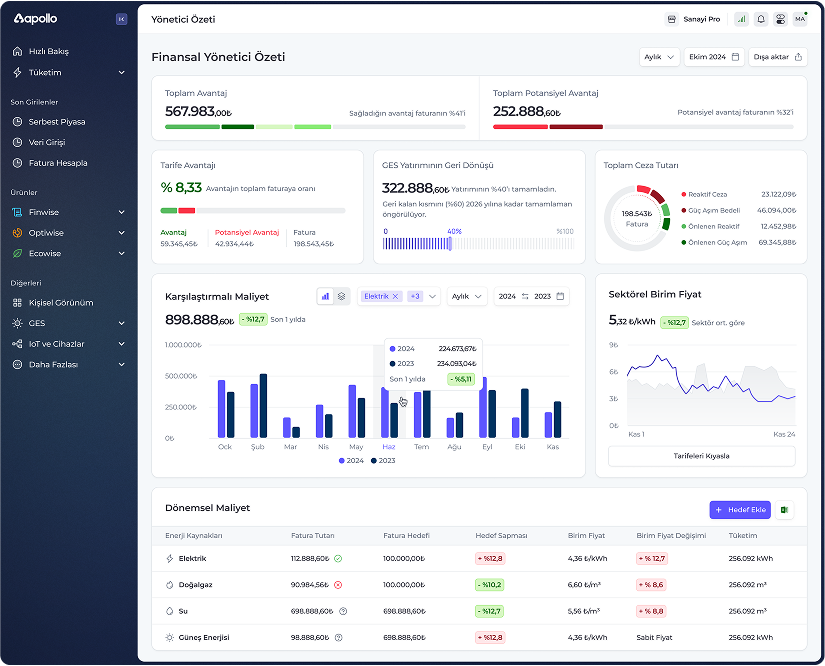Screen dimensions: 825x666
Task: Toggle the 2023 series in chart legend
Action: (383, 460)
